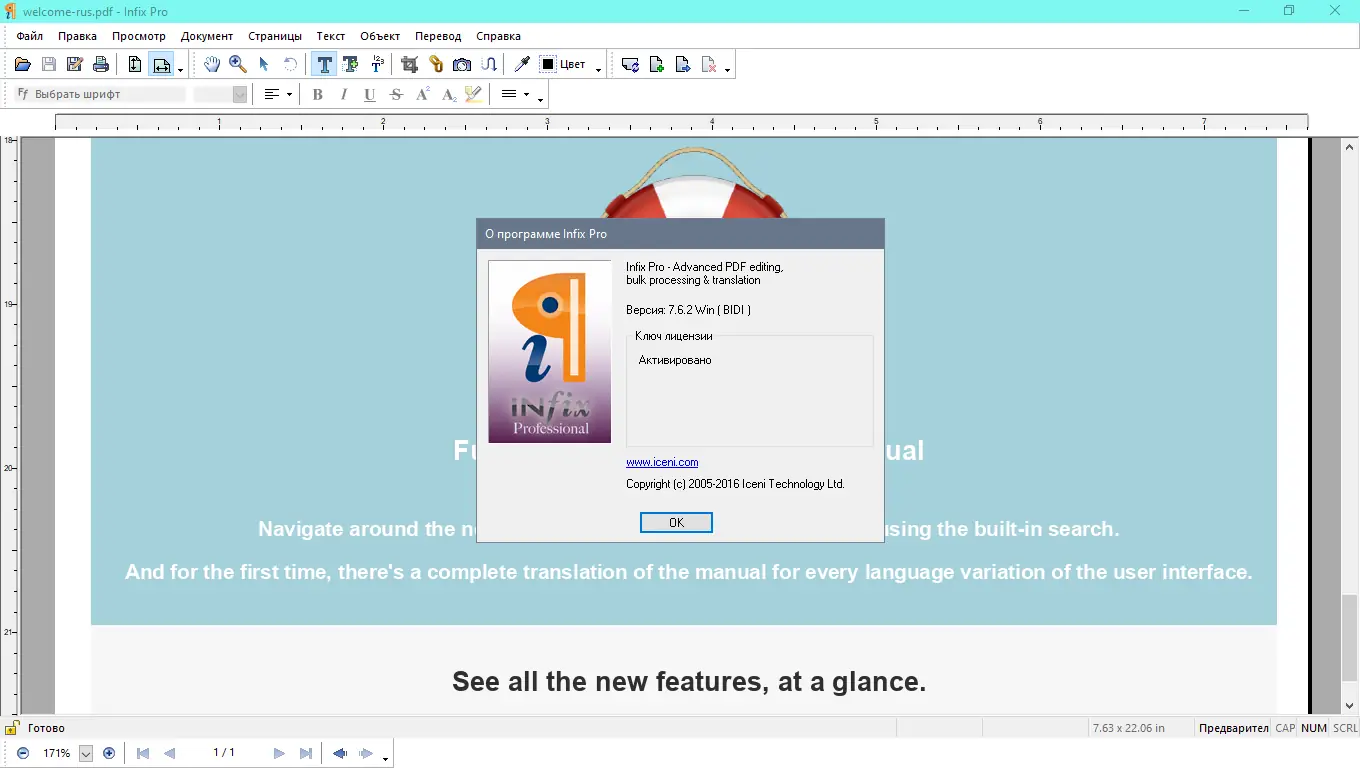This screenshot has width=1360, height=768.
Task: Select the Add Text Box tool
Action: (x=350, y=65)
